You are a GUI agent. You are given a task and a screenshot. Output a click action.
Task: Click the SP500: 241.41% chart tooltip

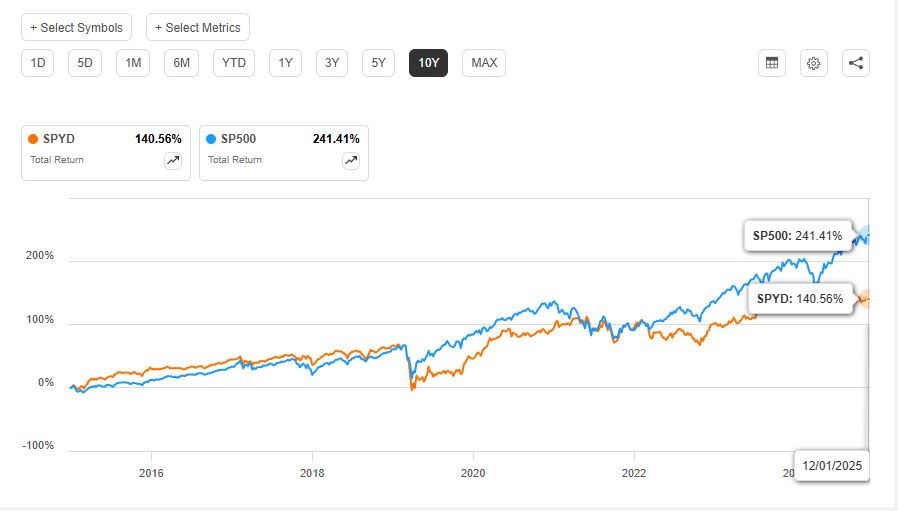pyautogui.click(x=797, y=237)
